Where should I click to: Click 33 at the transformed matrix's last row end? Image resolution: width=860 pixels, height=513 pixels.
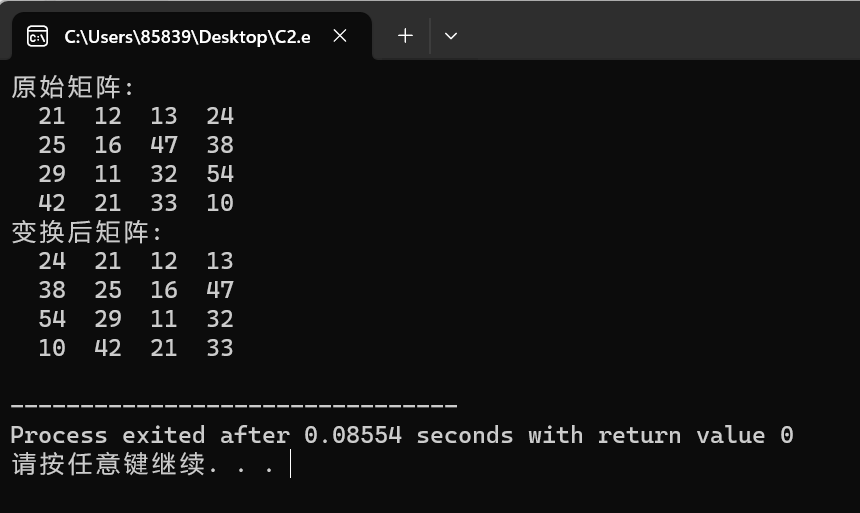tap(220, 348)
